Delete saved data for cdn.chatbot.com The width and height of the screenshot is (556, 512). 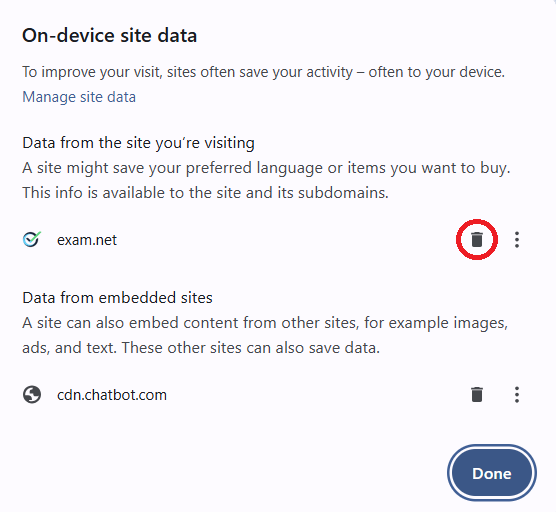(477, 394)
